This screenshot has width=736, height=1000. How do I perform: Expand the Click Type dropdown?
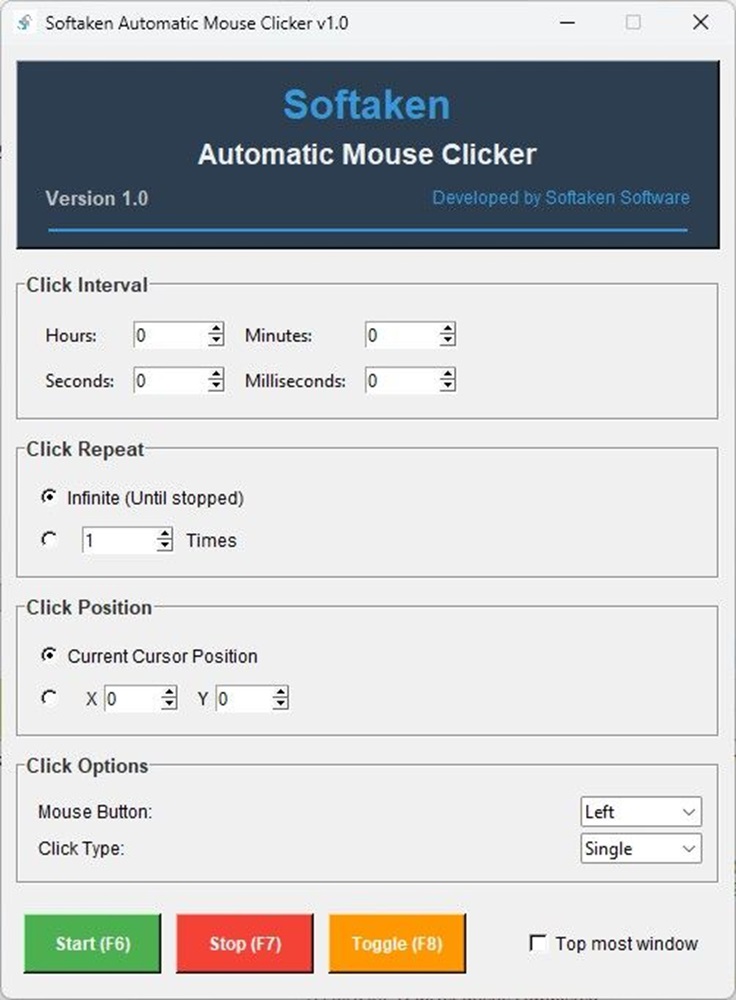641,849
